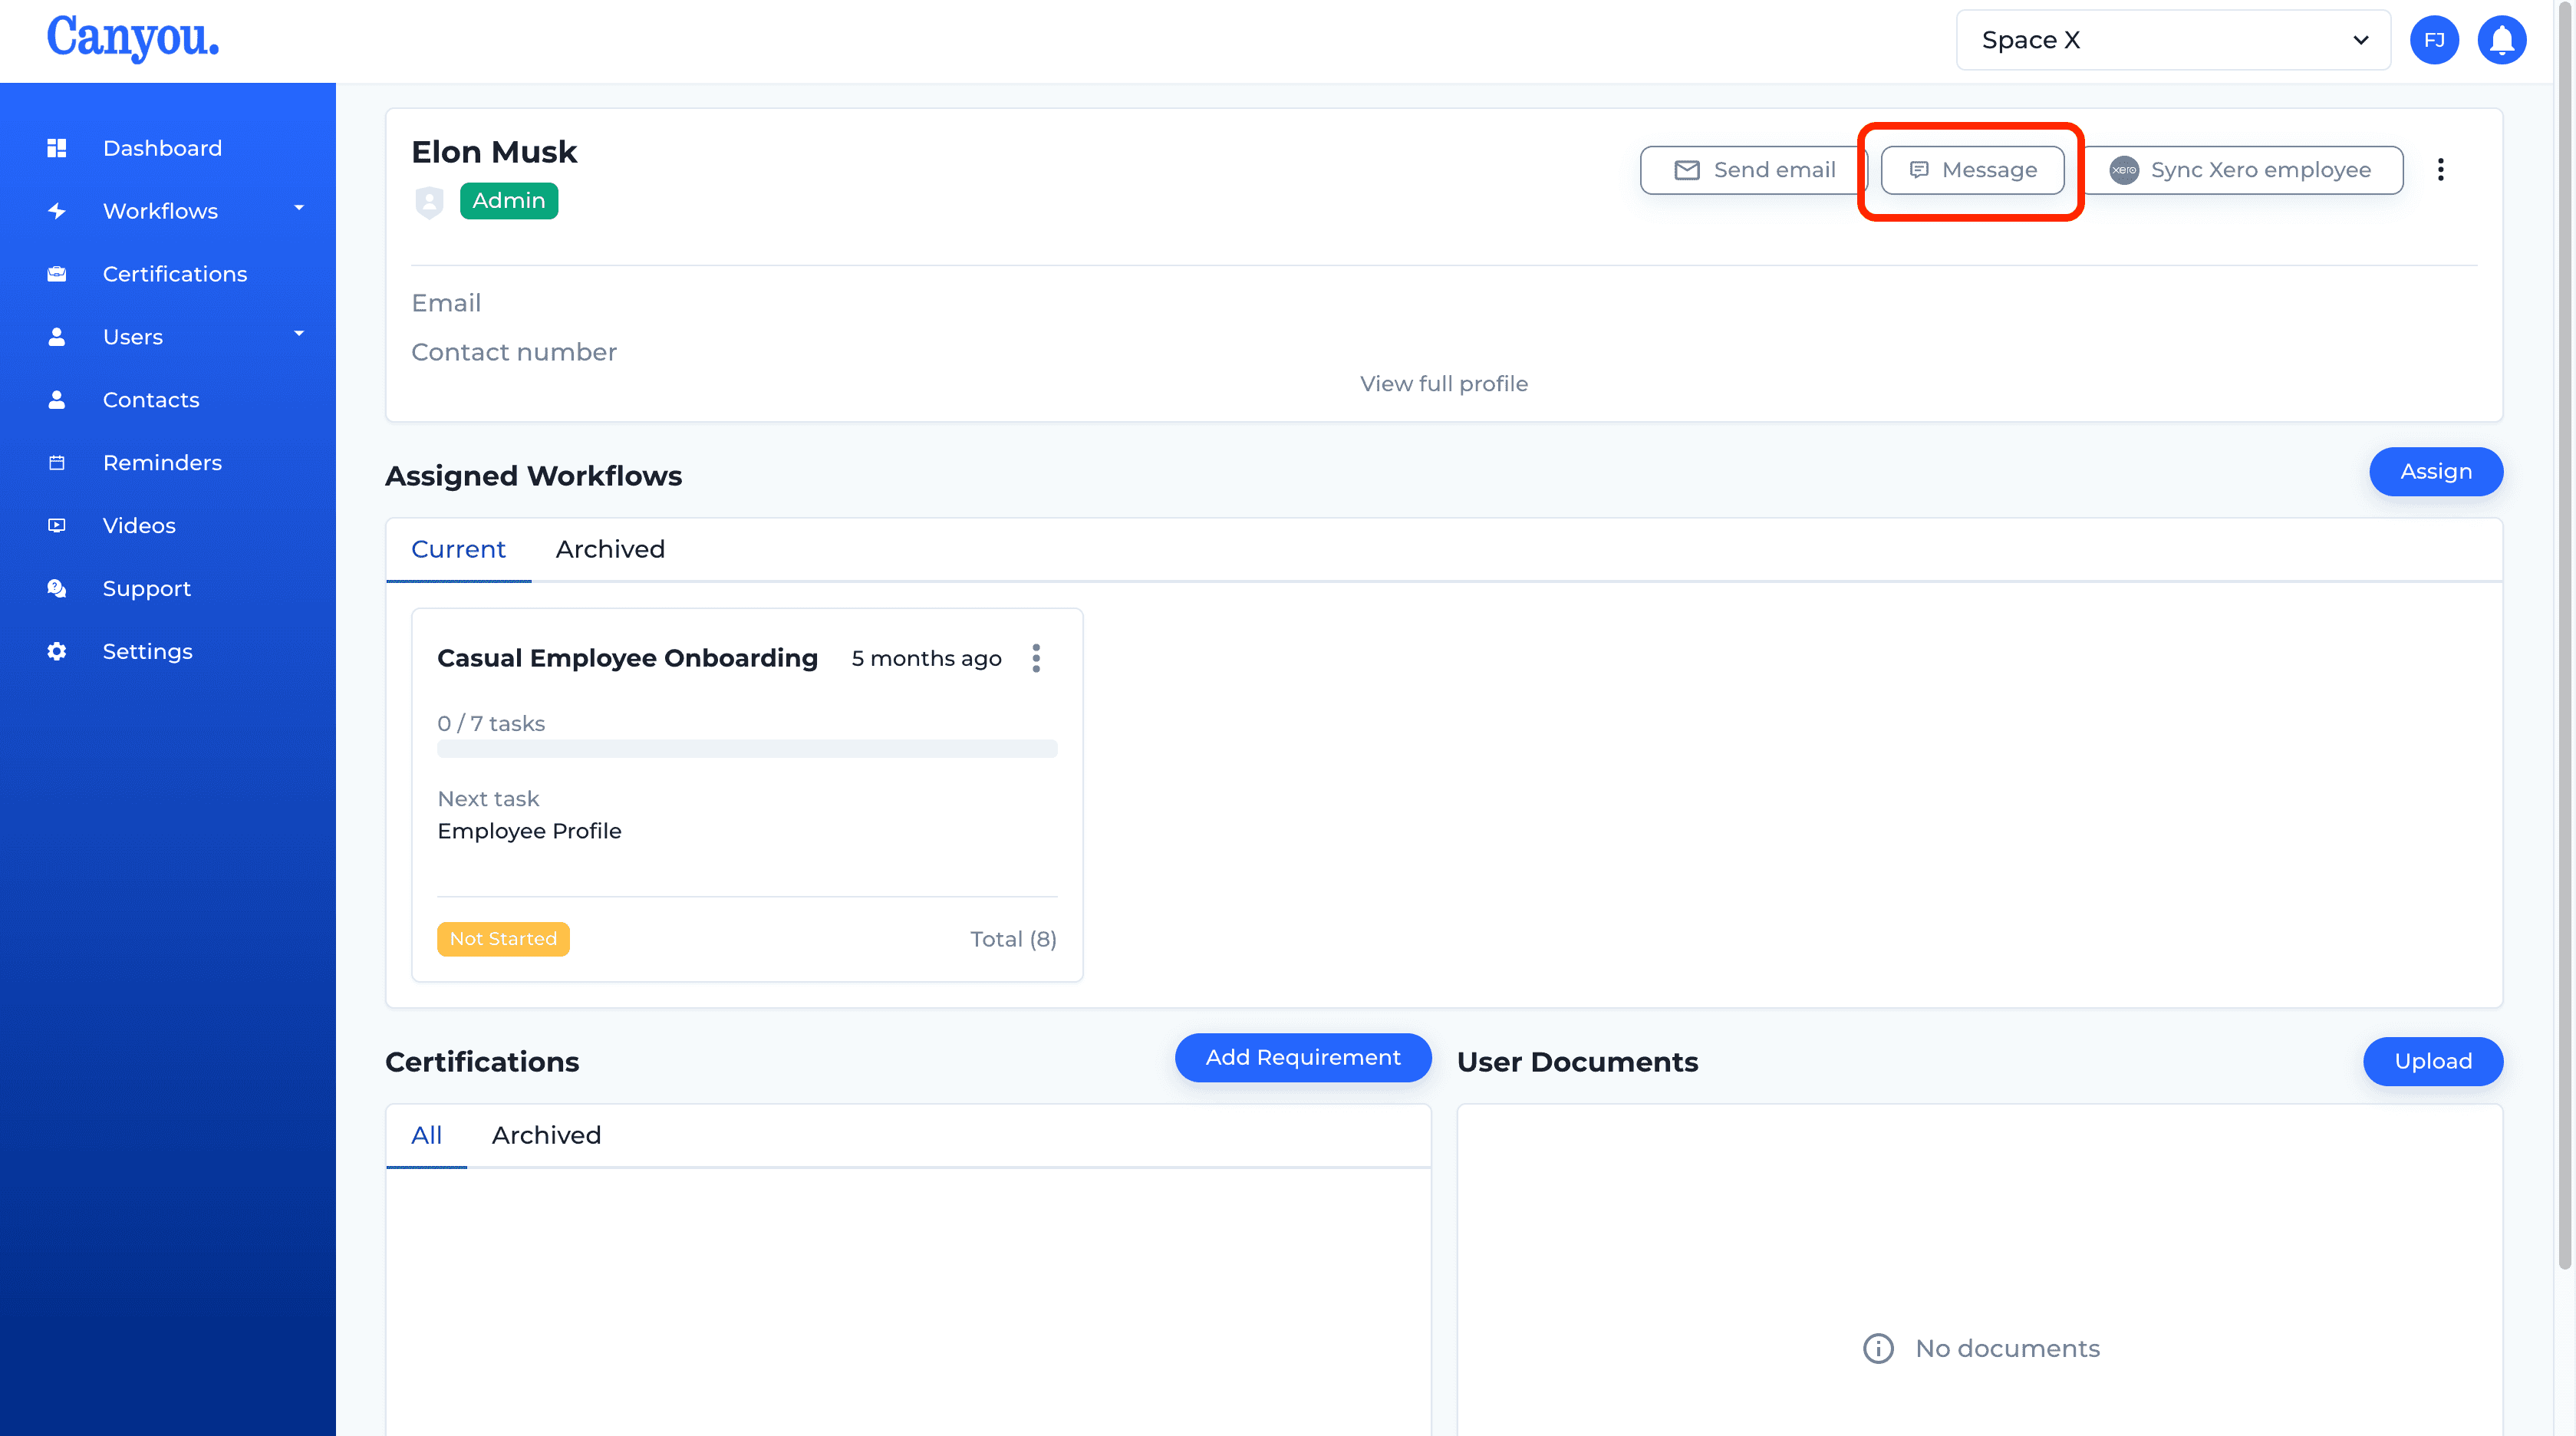
Task: Switch to Archived certifications tab
Action: (x=546, y=1135)
